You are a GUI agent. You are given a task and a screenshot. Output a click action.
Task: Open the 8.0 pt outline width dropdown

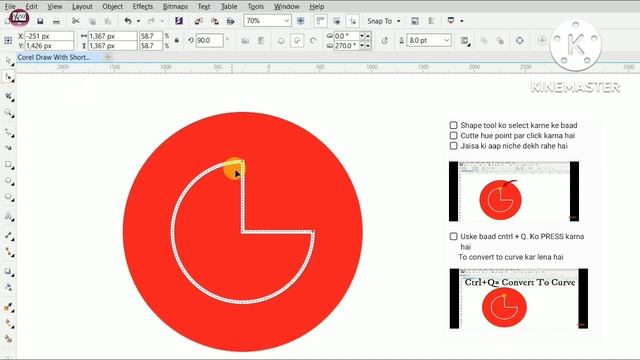coord(447,40)
